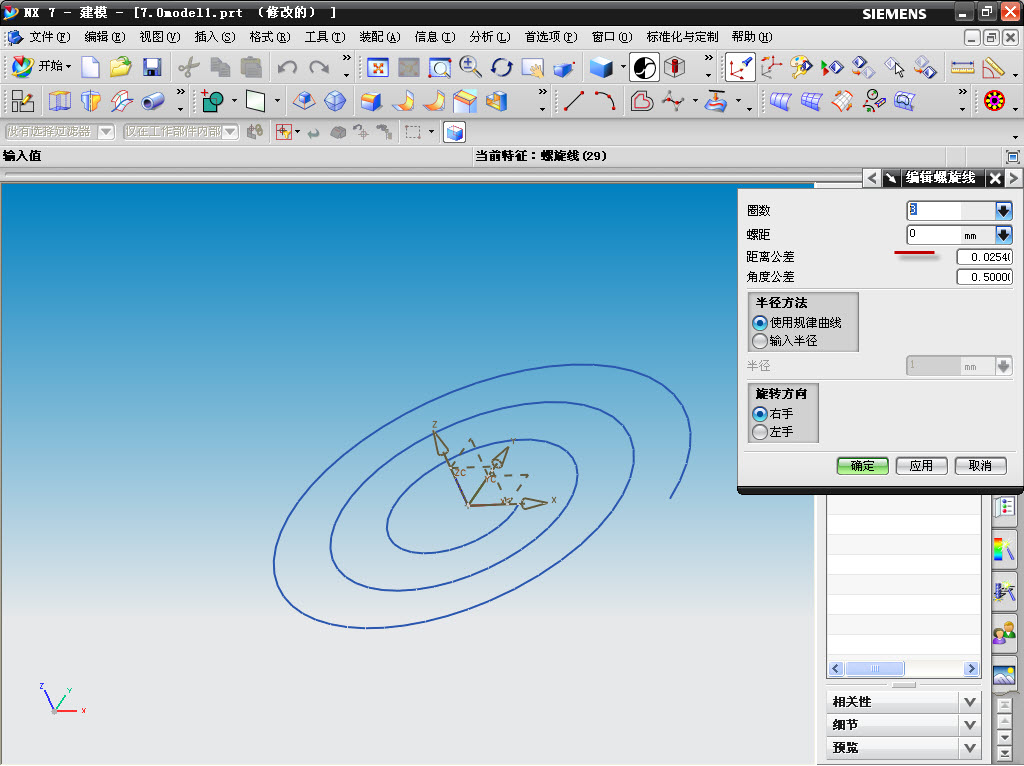Open the 视图 menu
The image size is (1024, 766).
[160, 37]
